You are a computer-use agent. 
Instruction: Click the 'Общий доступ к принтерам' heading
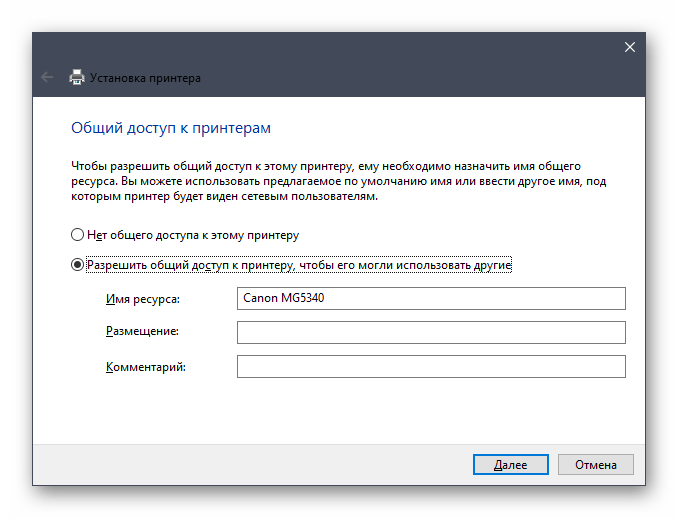click(x=171, y=128)
